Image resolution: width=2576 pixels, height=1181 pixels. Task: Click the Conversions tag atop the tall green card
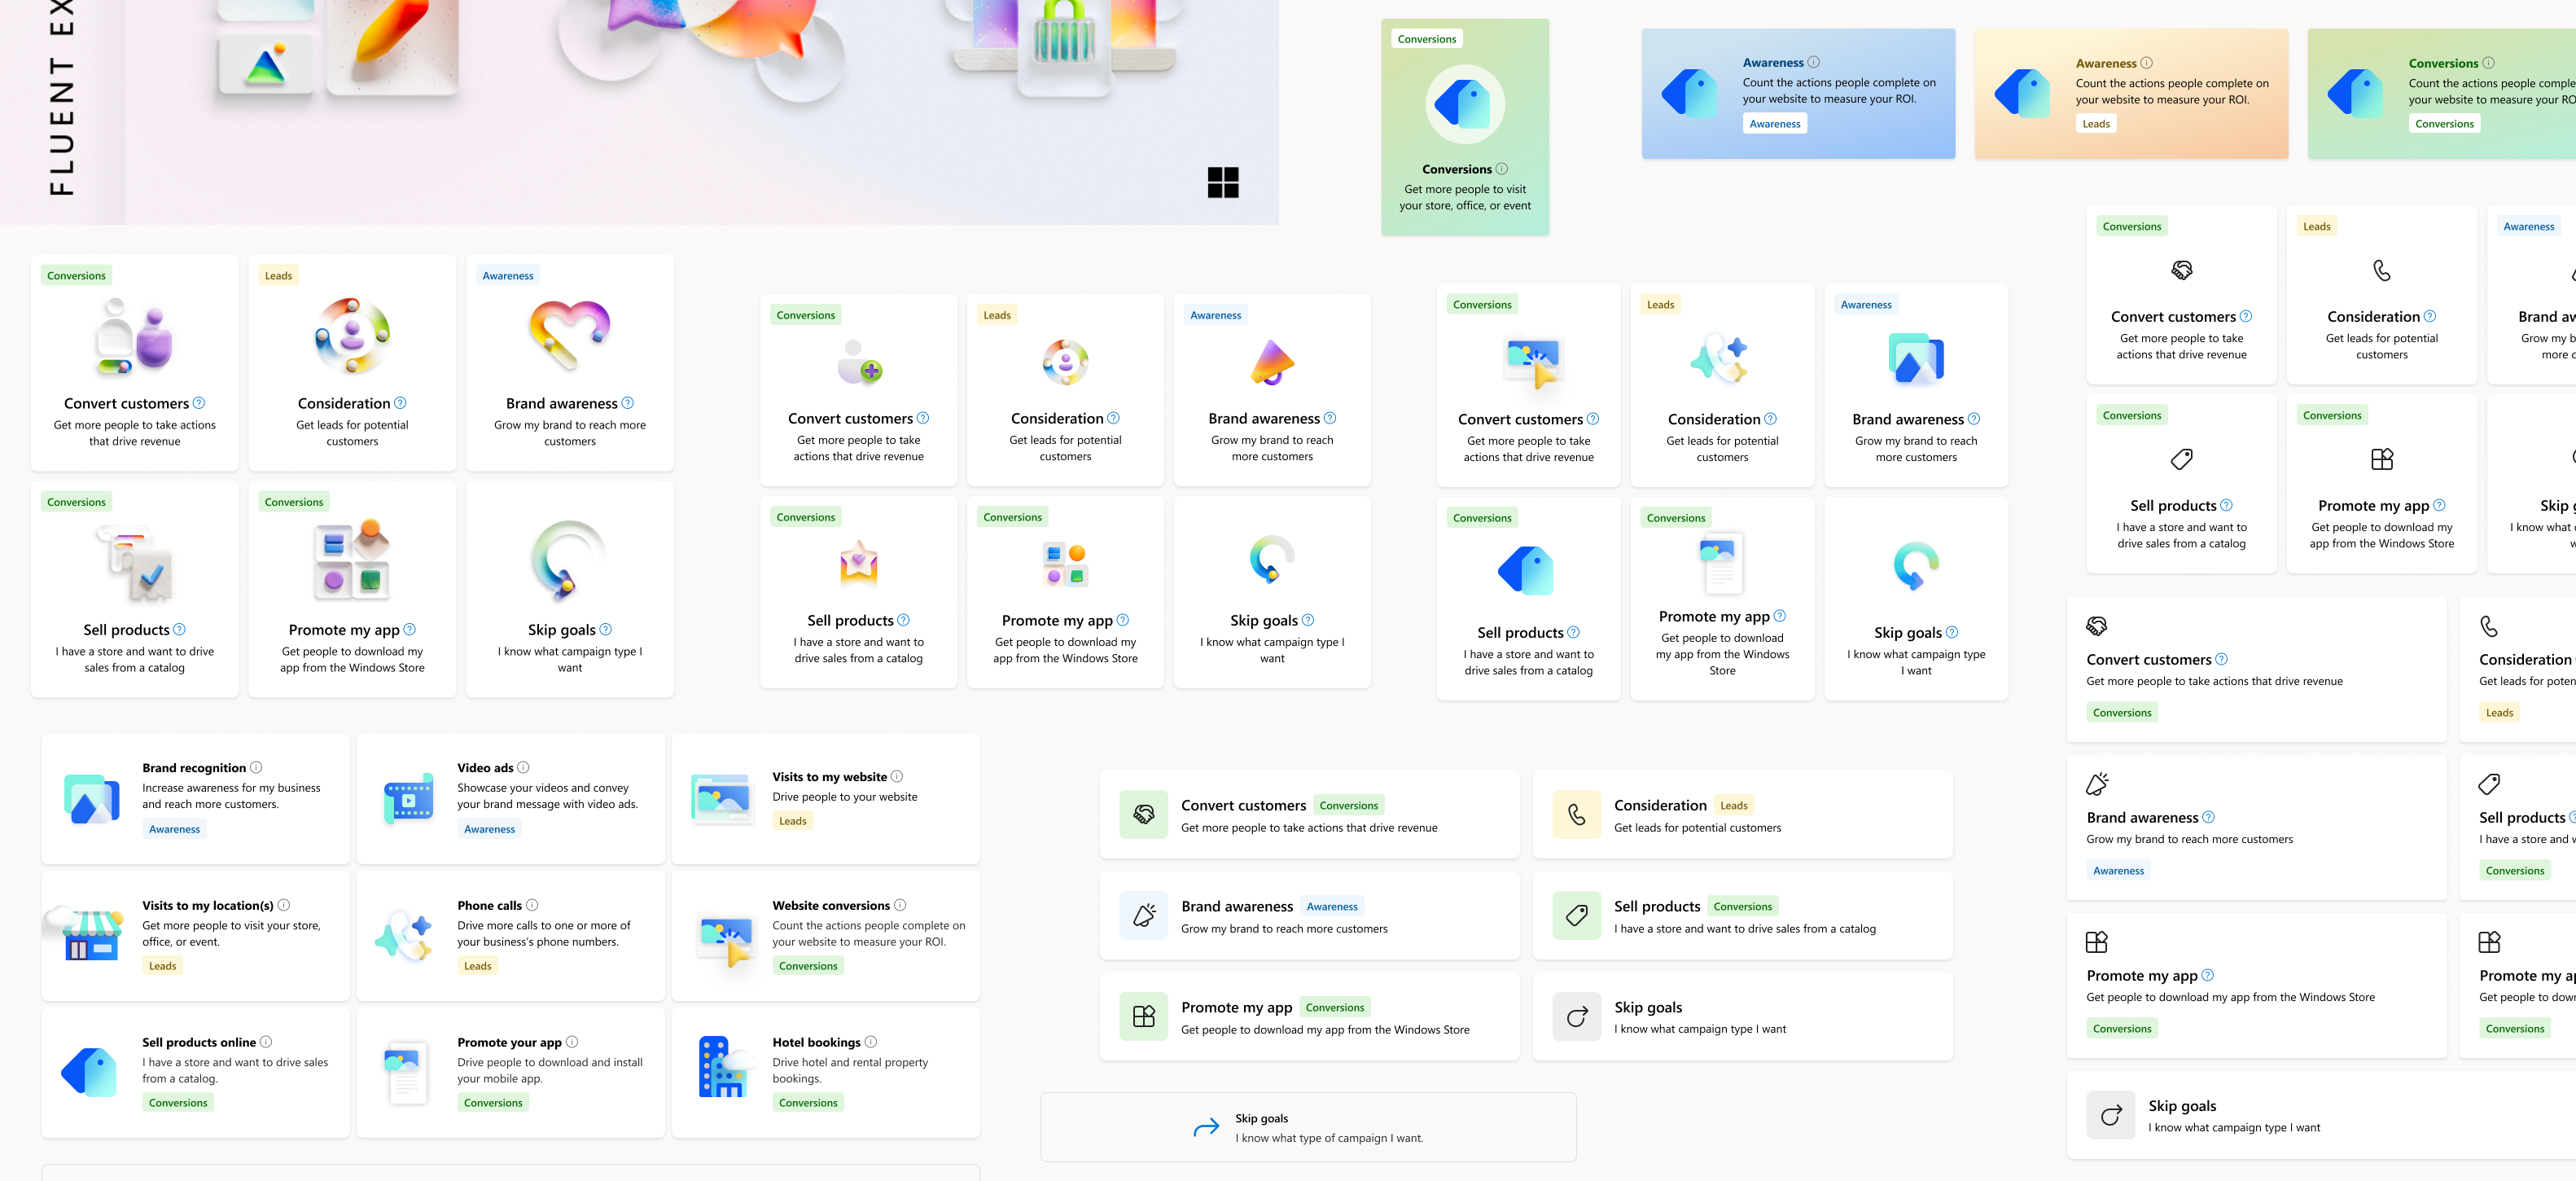1427,39
